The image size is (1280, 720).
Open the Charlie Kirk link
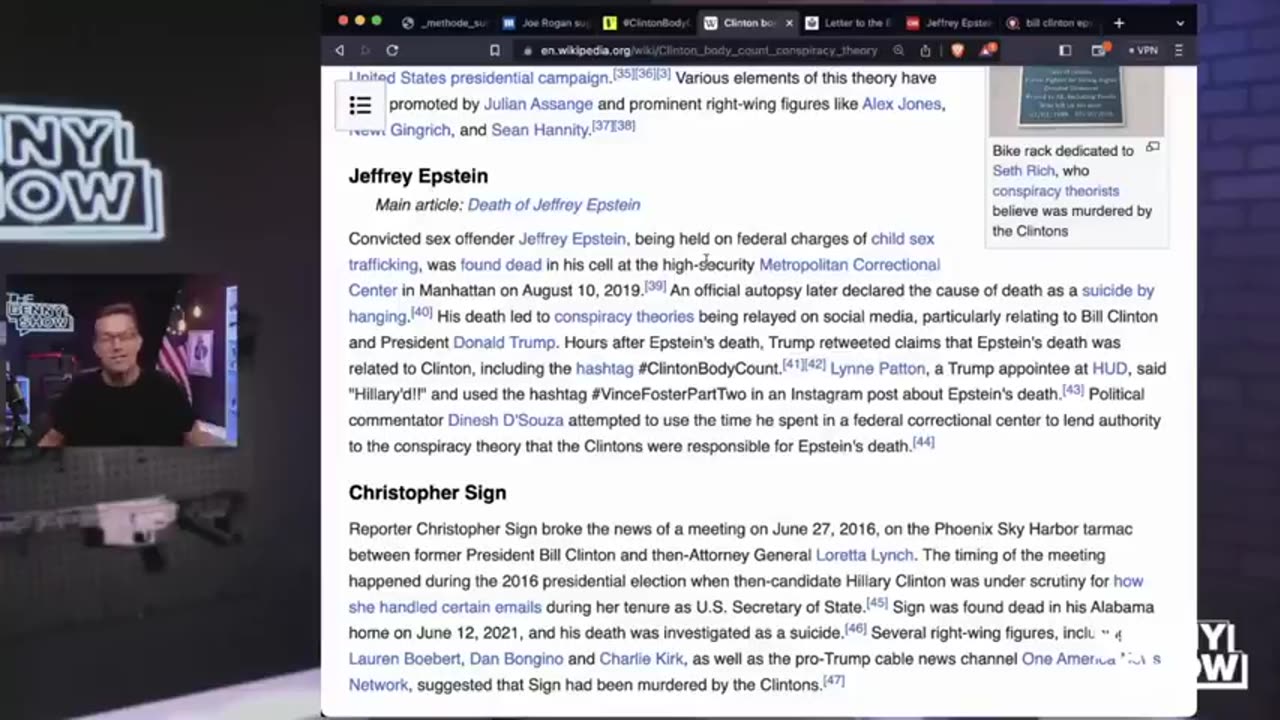(x=641, y=659)
